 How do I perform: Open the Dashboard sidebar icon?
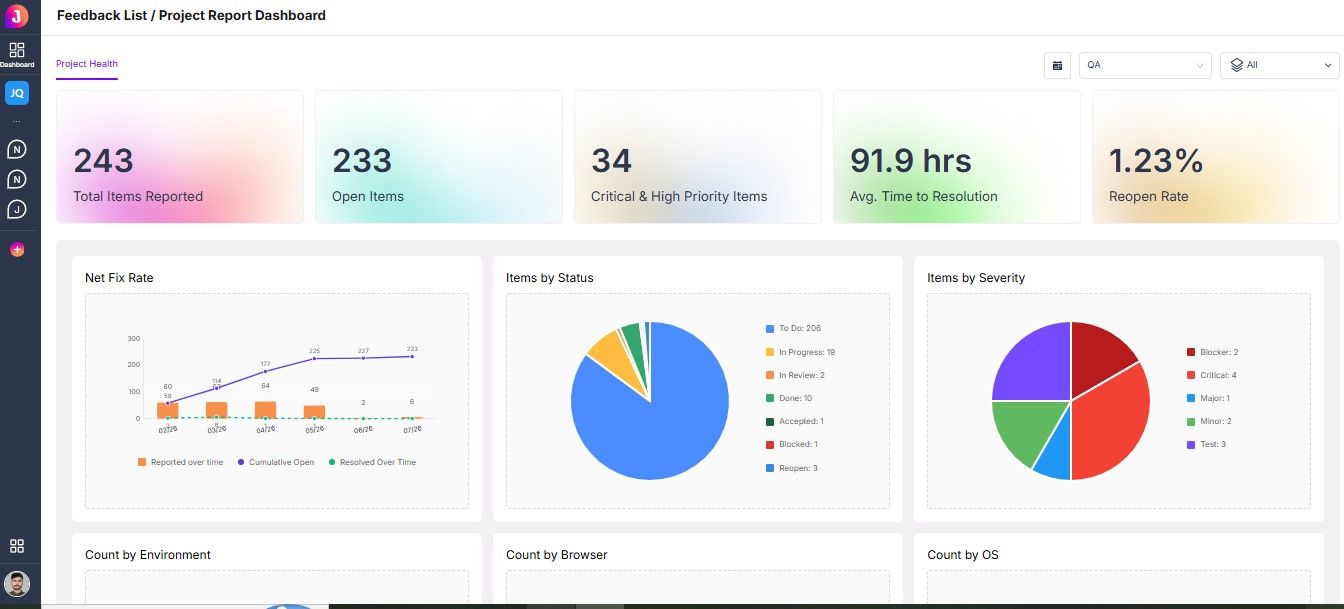point(17,54)
